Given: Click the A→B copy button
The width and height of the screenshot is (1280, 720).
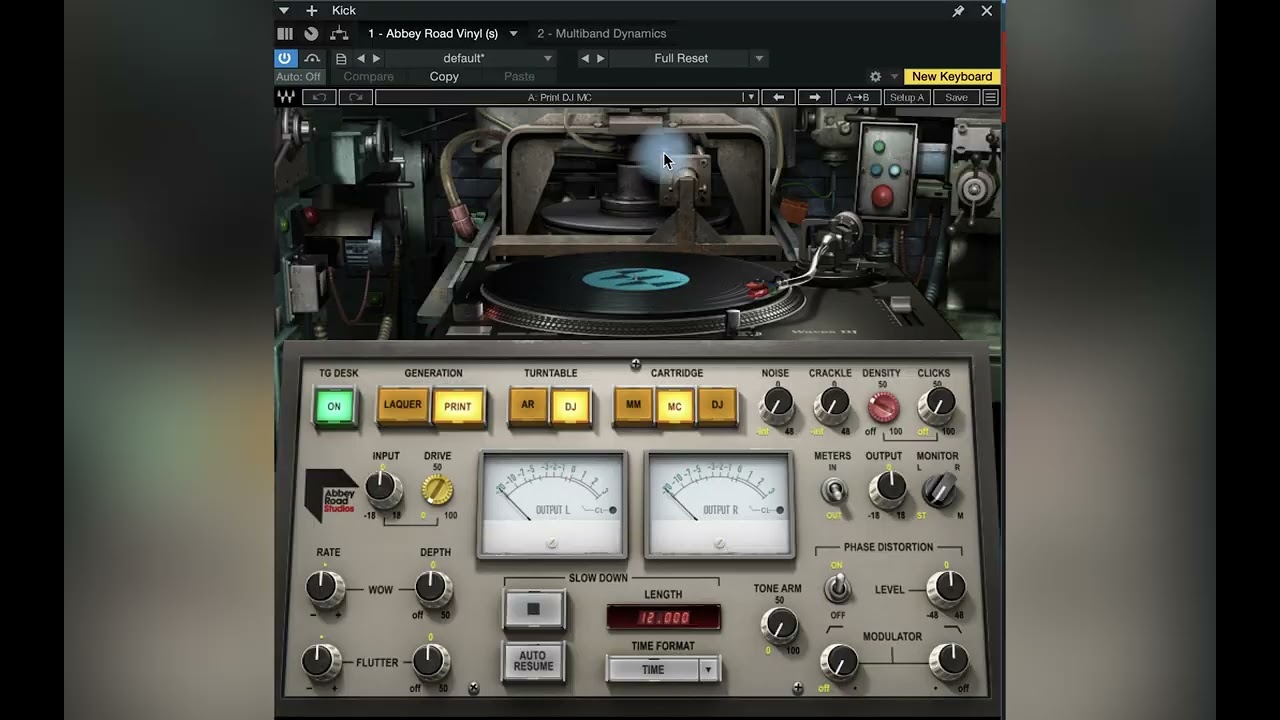Looking at the screenshot, I should 857,97.
